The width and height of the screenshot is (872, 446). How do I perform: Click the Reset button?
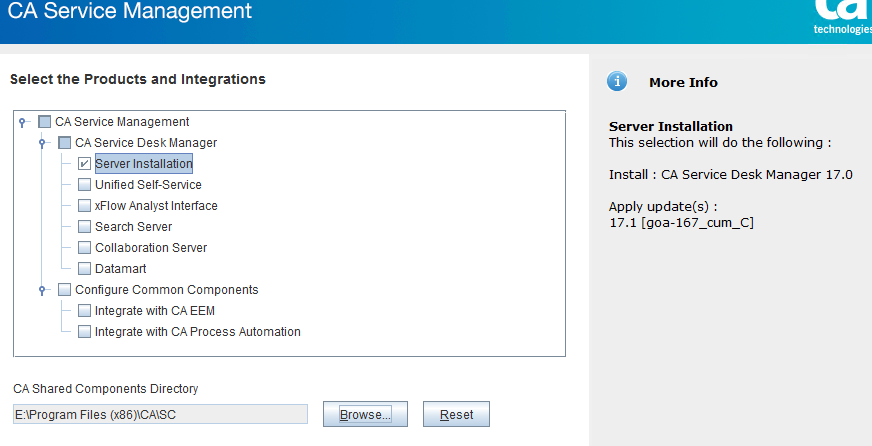(x=457, y=414)
